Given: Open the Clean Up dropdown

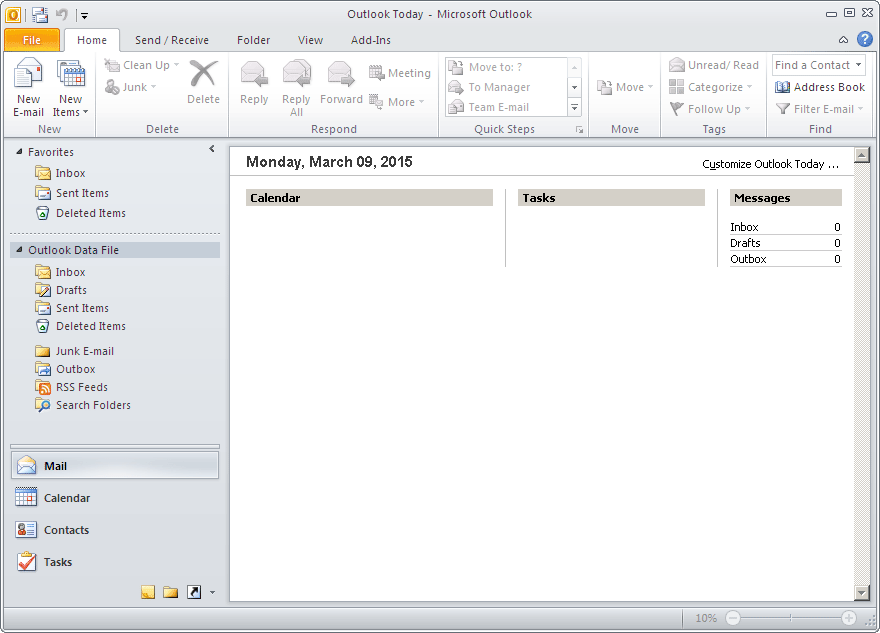Looking at the screenshot, I should [142, 65].
